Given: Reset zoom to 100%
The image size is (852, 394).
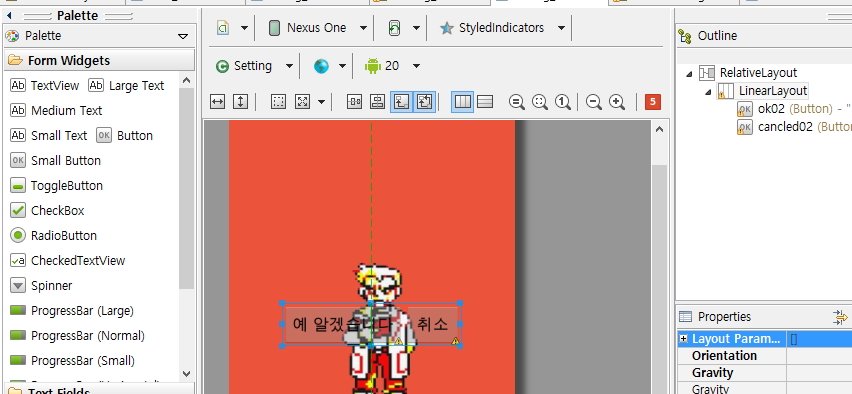Looking at the screenshot, I should 562,102.
